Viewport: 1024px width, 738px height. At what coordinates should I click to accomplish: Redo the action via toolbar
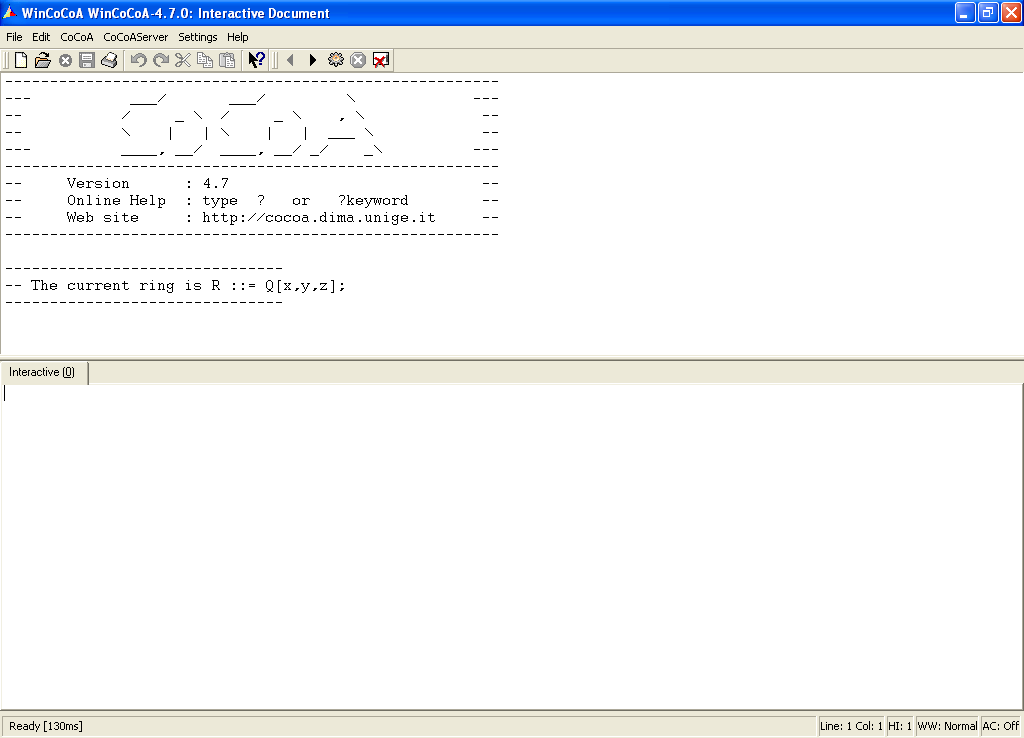tap(161, 60)
